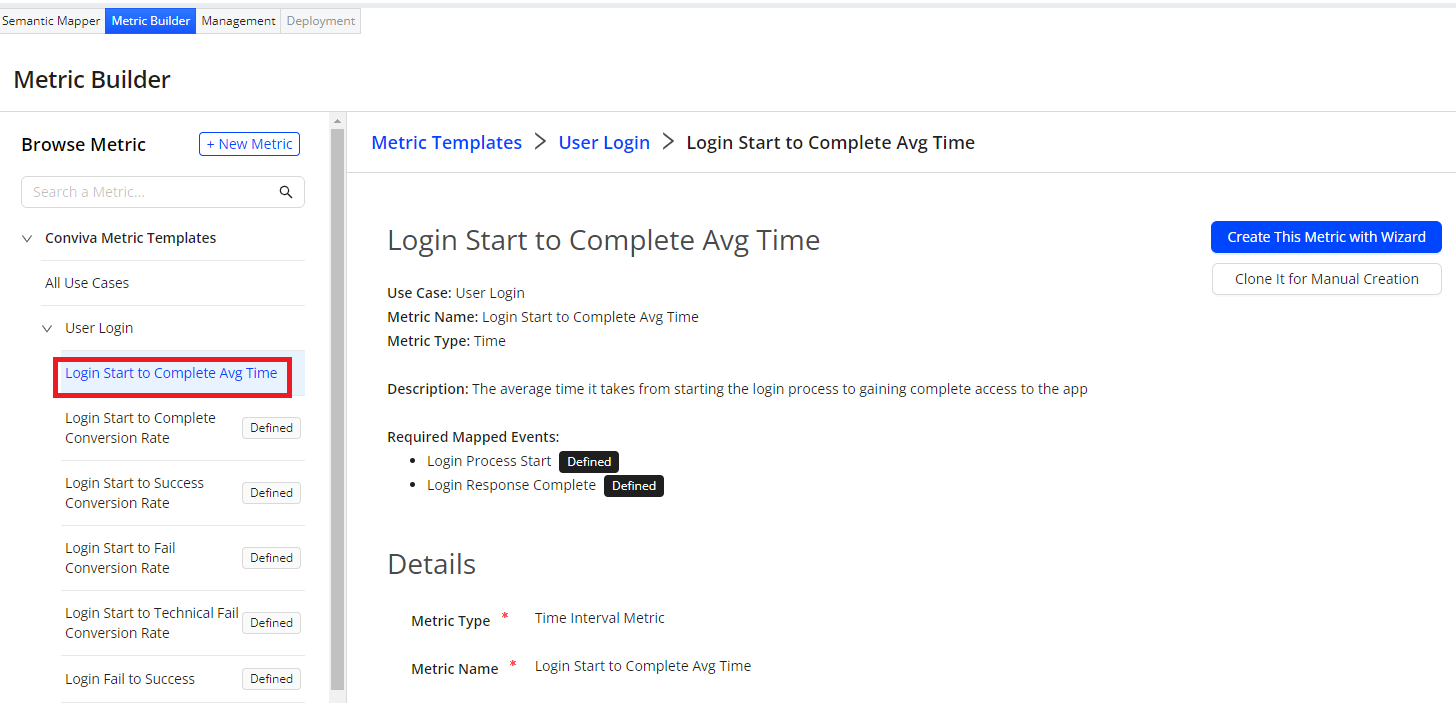Collapse the Conviva Metric Templates chevron
The width and height of the screenshot is (1456, 703).
pyautogui.click(x=26, y=238)
